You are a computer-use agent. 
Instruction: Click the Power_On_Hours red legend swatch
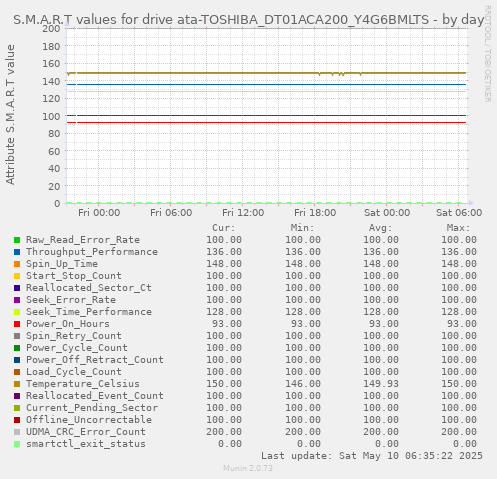[x=17, y=324]
